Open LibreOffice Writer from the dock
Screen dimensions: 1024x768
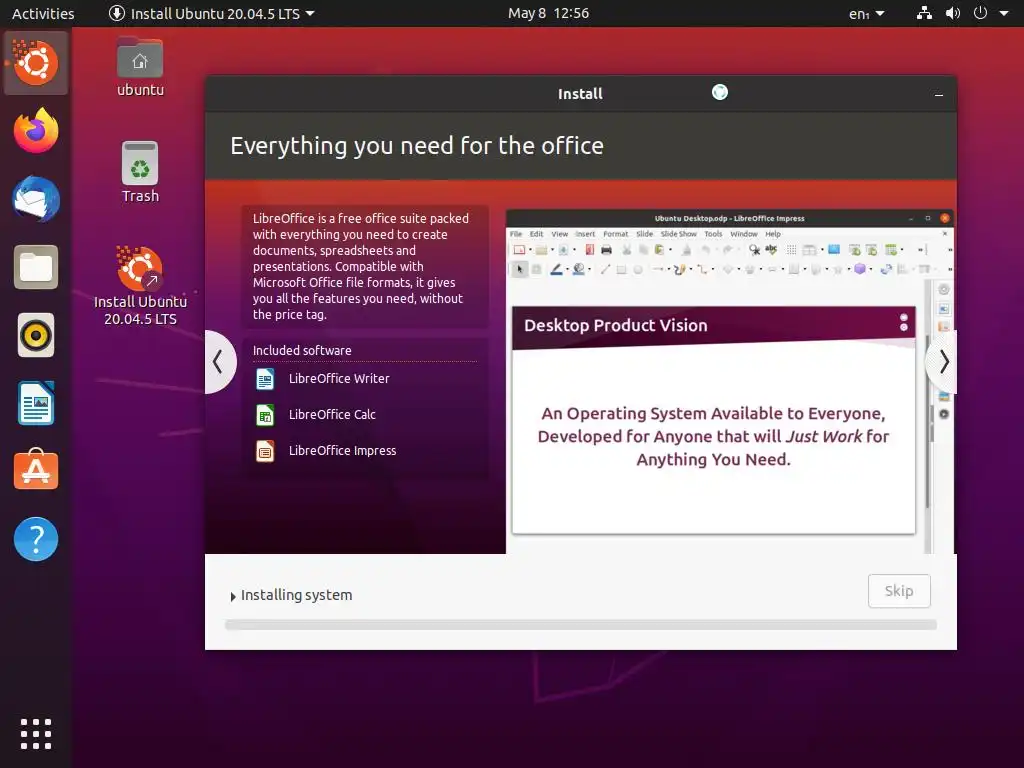point(36,404)
